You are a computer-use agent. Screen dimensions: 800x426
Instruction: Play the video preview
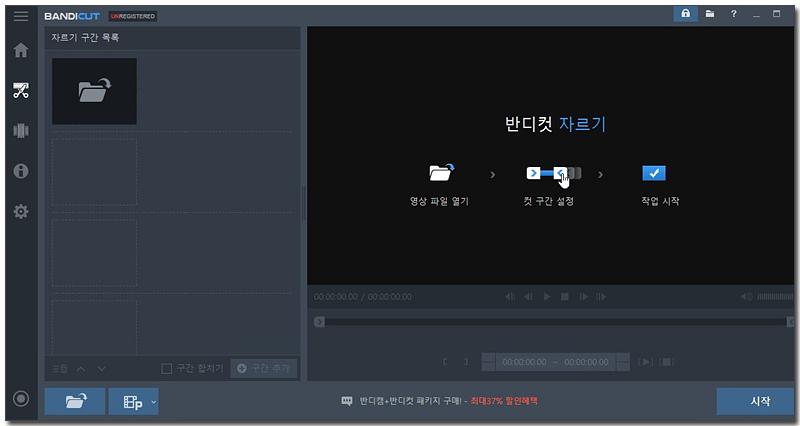click(546, 296)
